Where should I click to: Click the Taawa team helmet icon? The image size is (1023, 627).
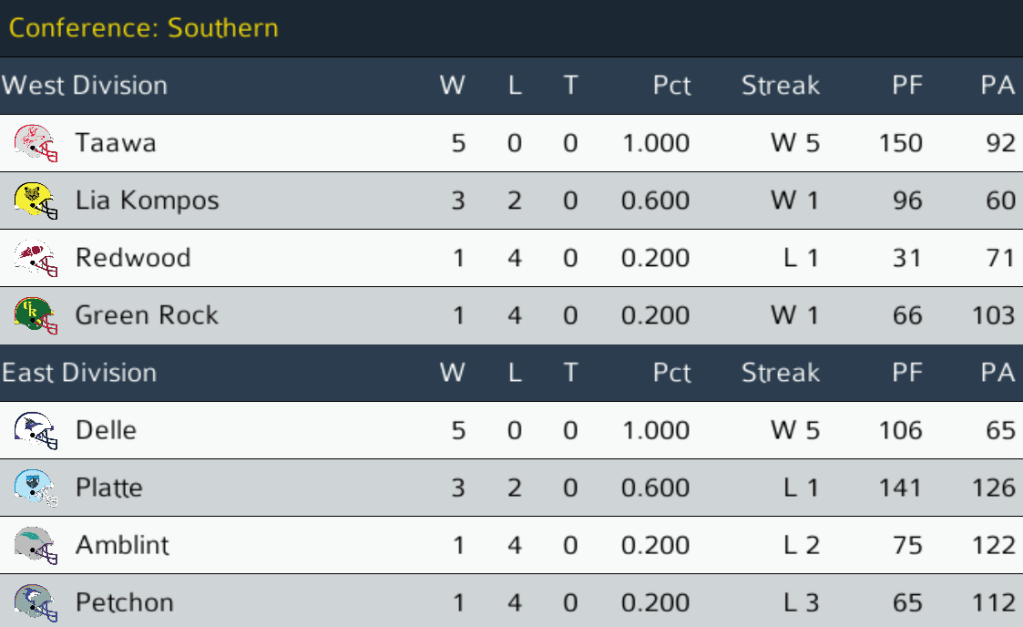click(35, 143)
